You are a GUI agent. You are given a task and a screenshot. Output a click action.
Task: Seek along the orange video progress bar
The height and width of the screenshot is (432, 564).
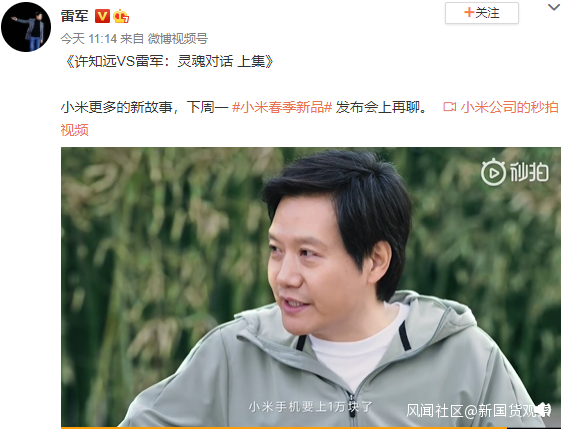(x=310, y=428)
